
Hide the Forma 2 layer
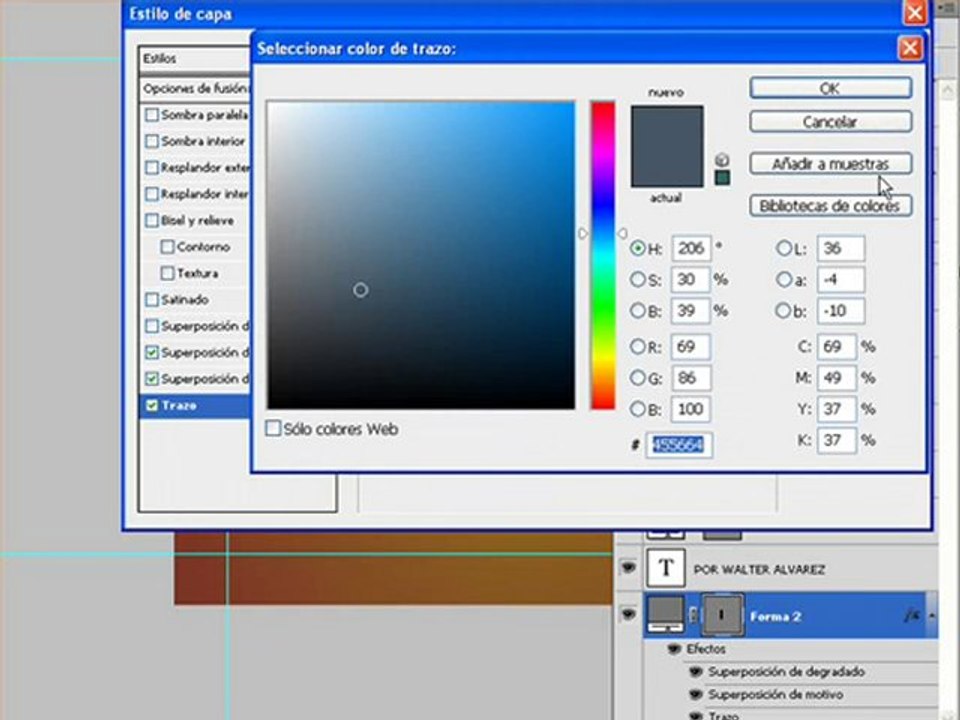pyautogui.click(x=628, y=614)
